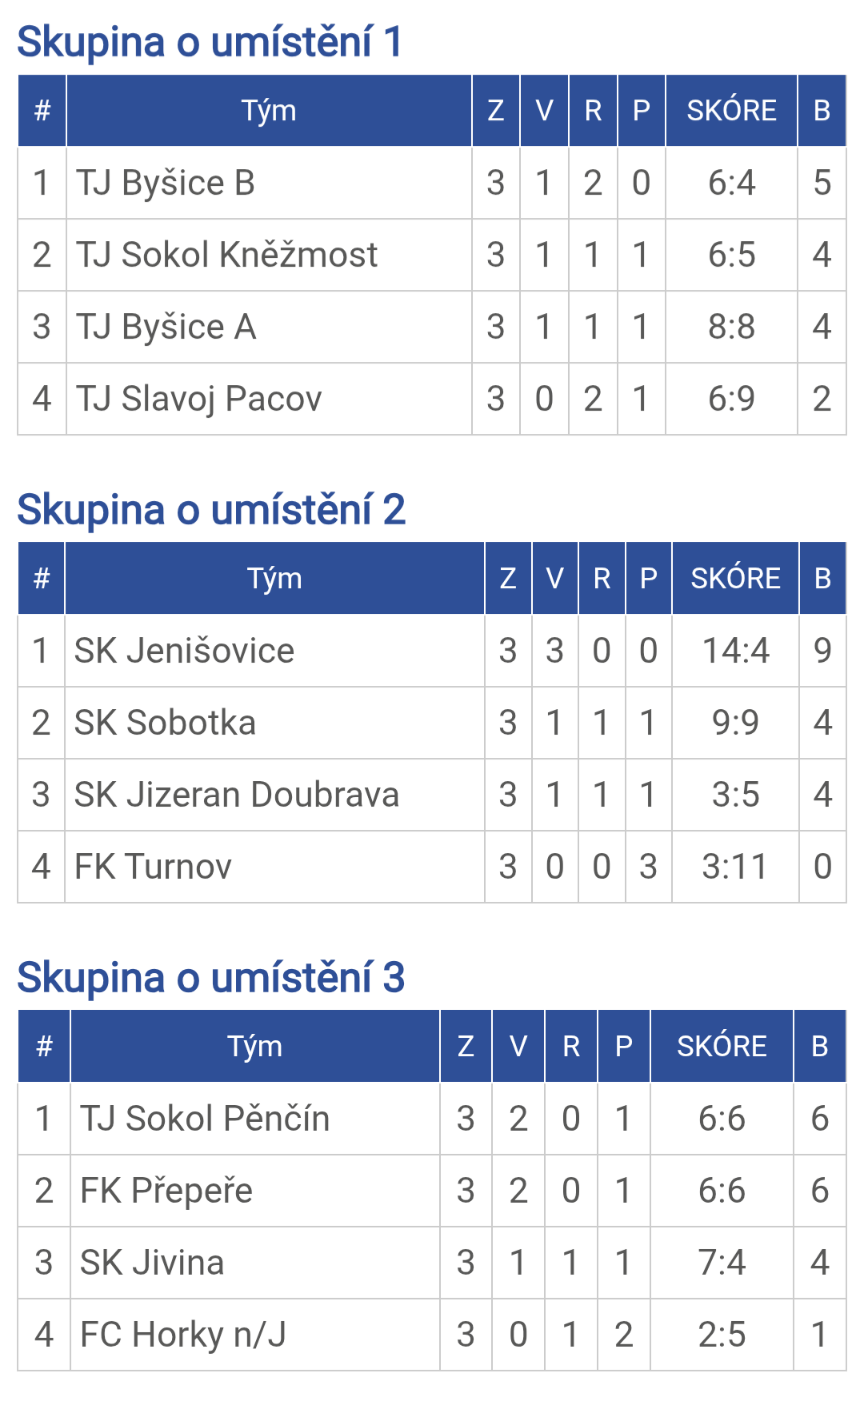Click the Skupina o umístění 1 heading
The image size is (864, 1408).
(x=210, y=42)
